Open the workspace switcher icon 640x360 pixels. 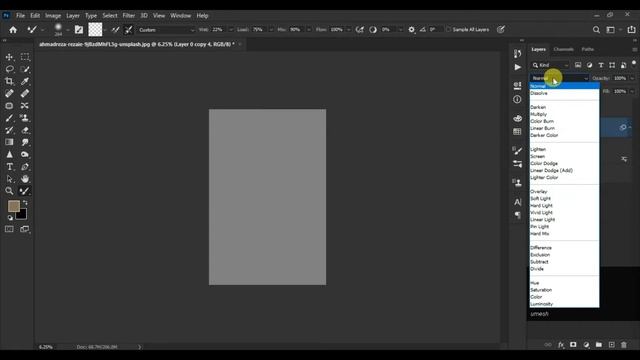tap(611, 29)
